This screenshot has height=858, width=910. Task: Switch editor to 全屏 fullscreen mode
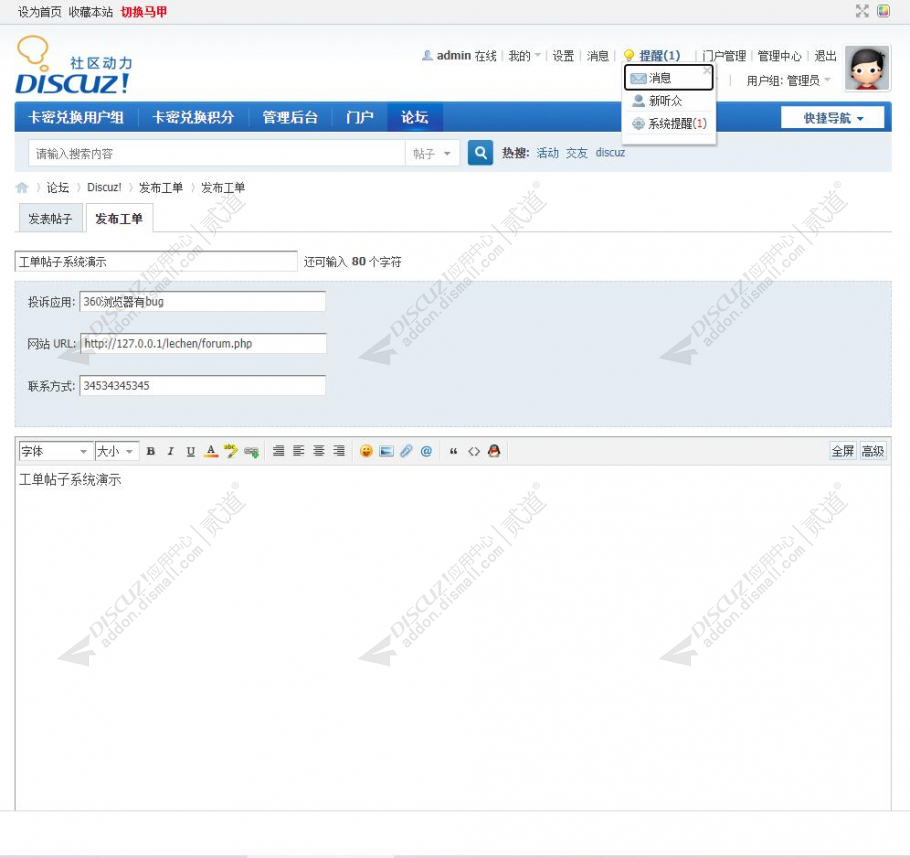843,451
